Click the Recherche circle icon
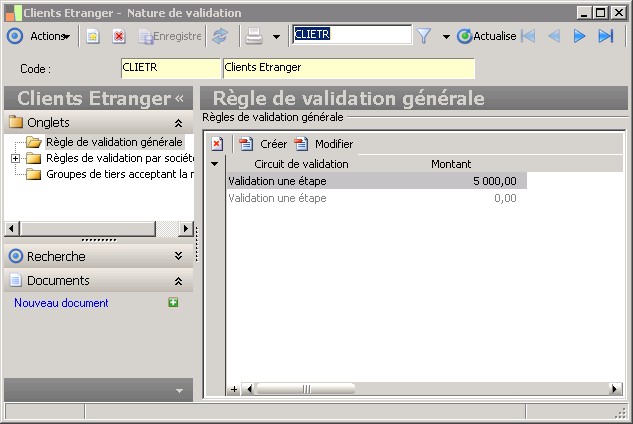The image size is (633, 424). point(16,256)
